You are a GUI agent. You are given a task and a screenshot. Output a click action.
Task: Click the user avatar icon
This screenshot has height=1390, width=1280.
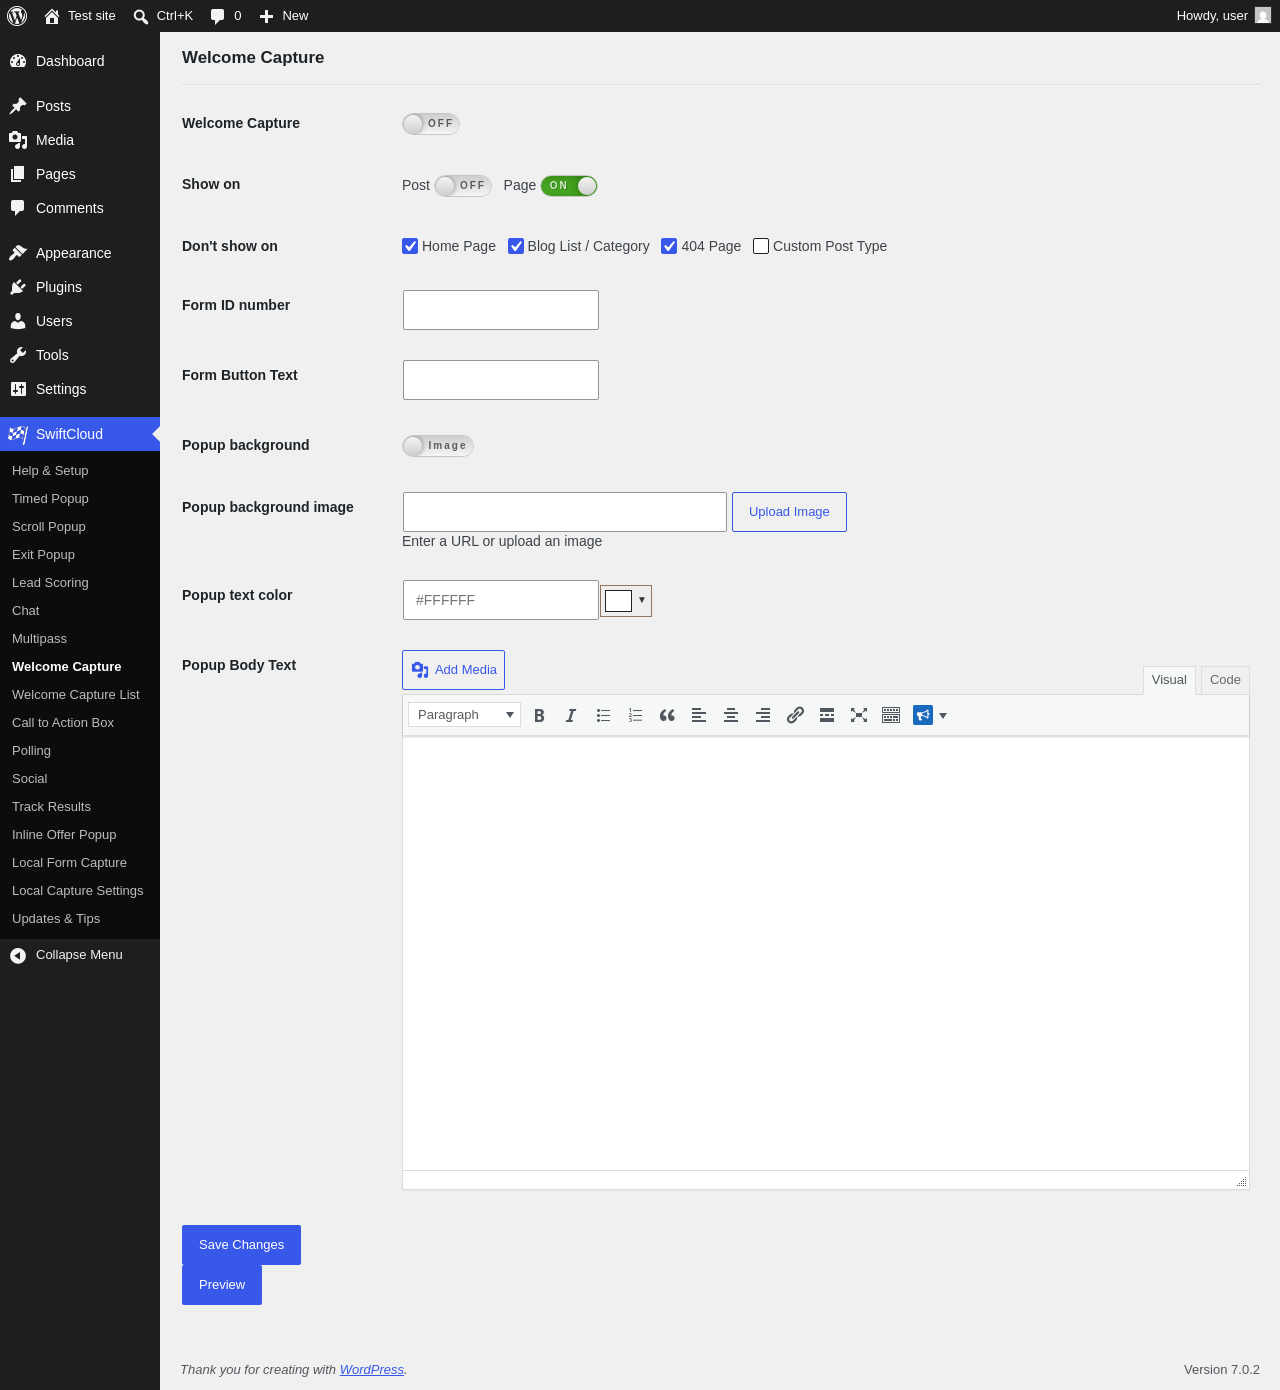pos(1263,16)
